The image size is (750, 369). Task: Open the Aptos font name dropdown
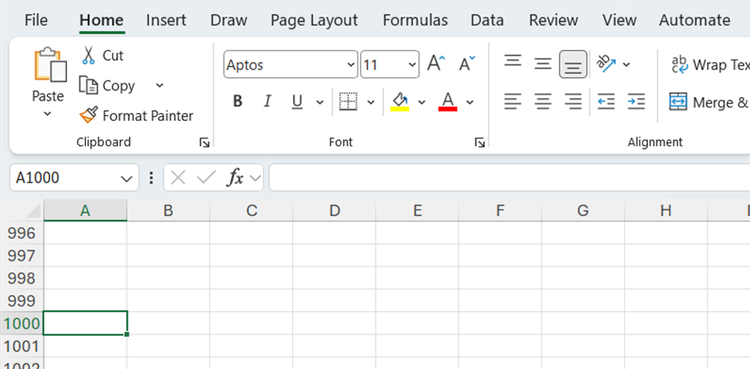[x=351, y=65]
